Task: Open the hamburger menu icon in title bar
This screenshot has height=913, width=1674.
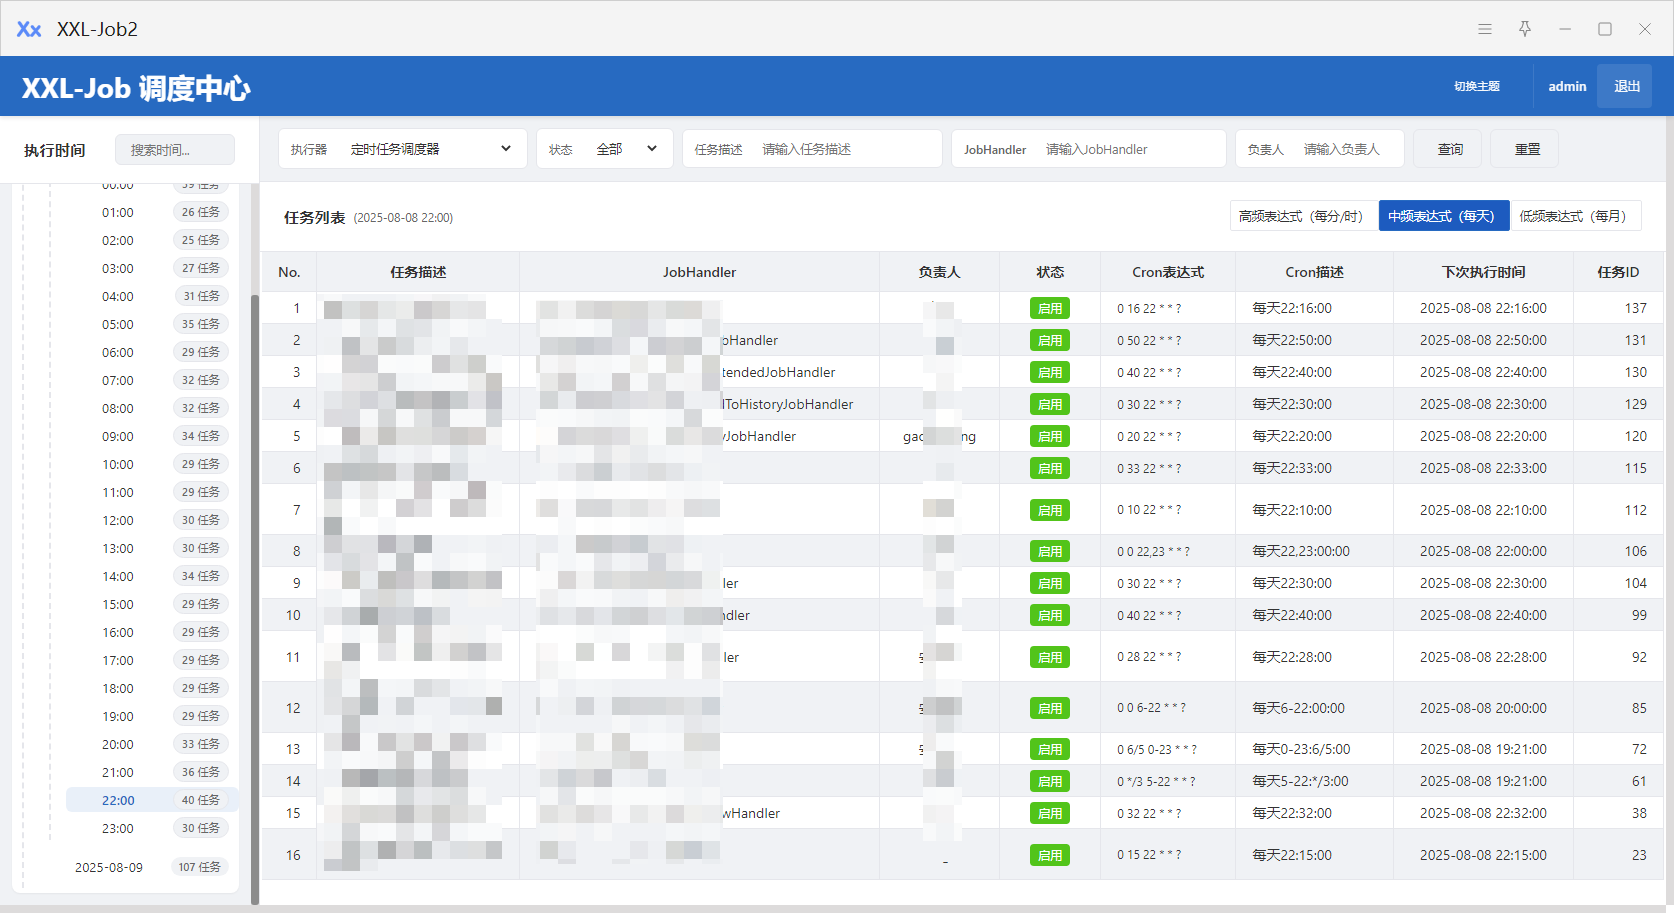Action: (x=1485, y=29)
